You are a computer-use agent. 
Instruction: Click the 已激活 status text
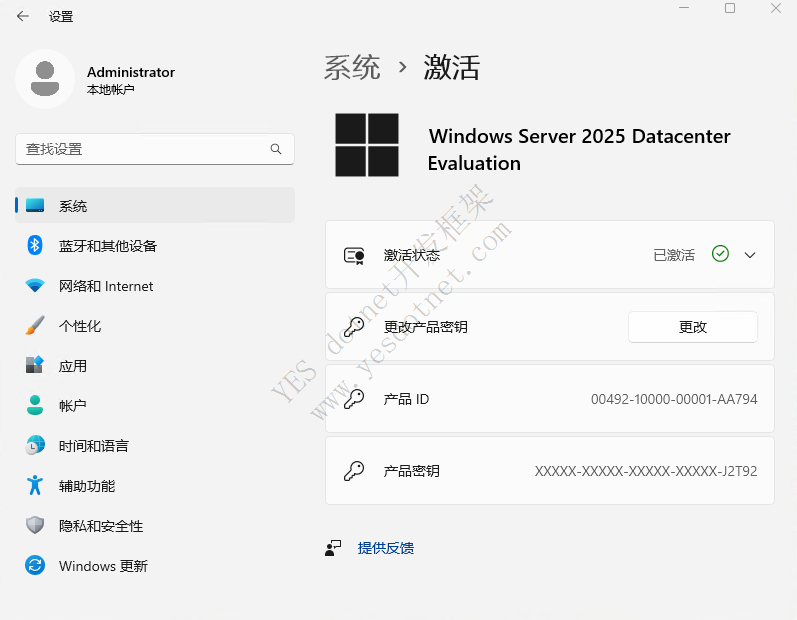coord(674,255)
